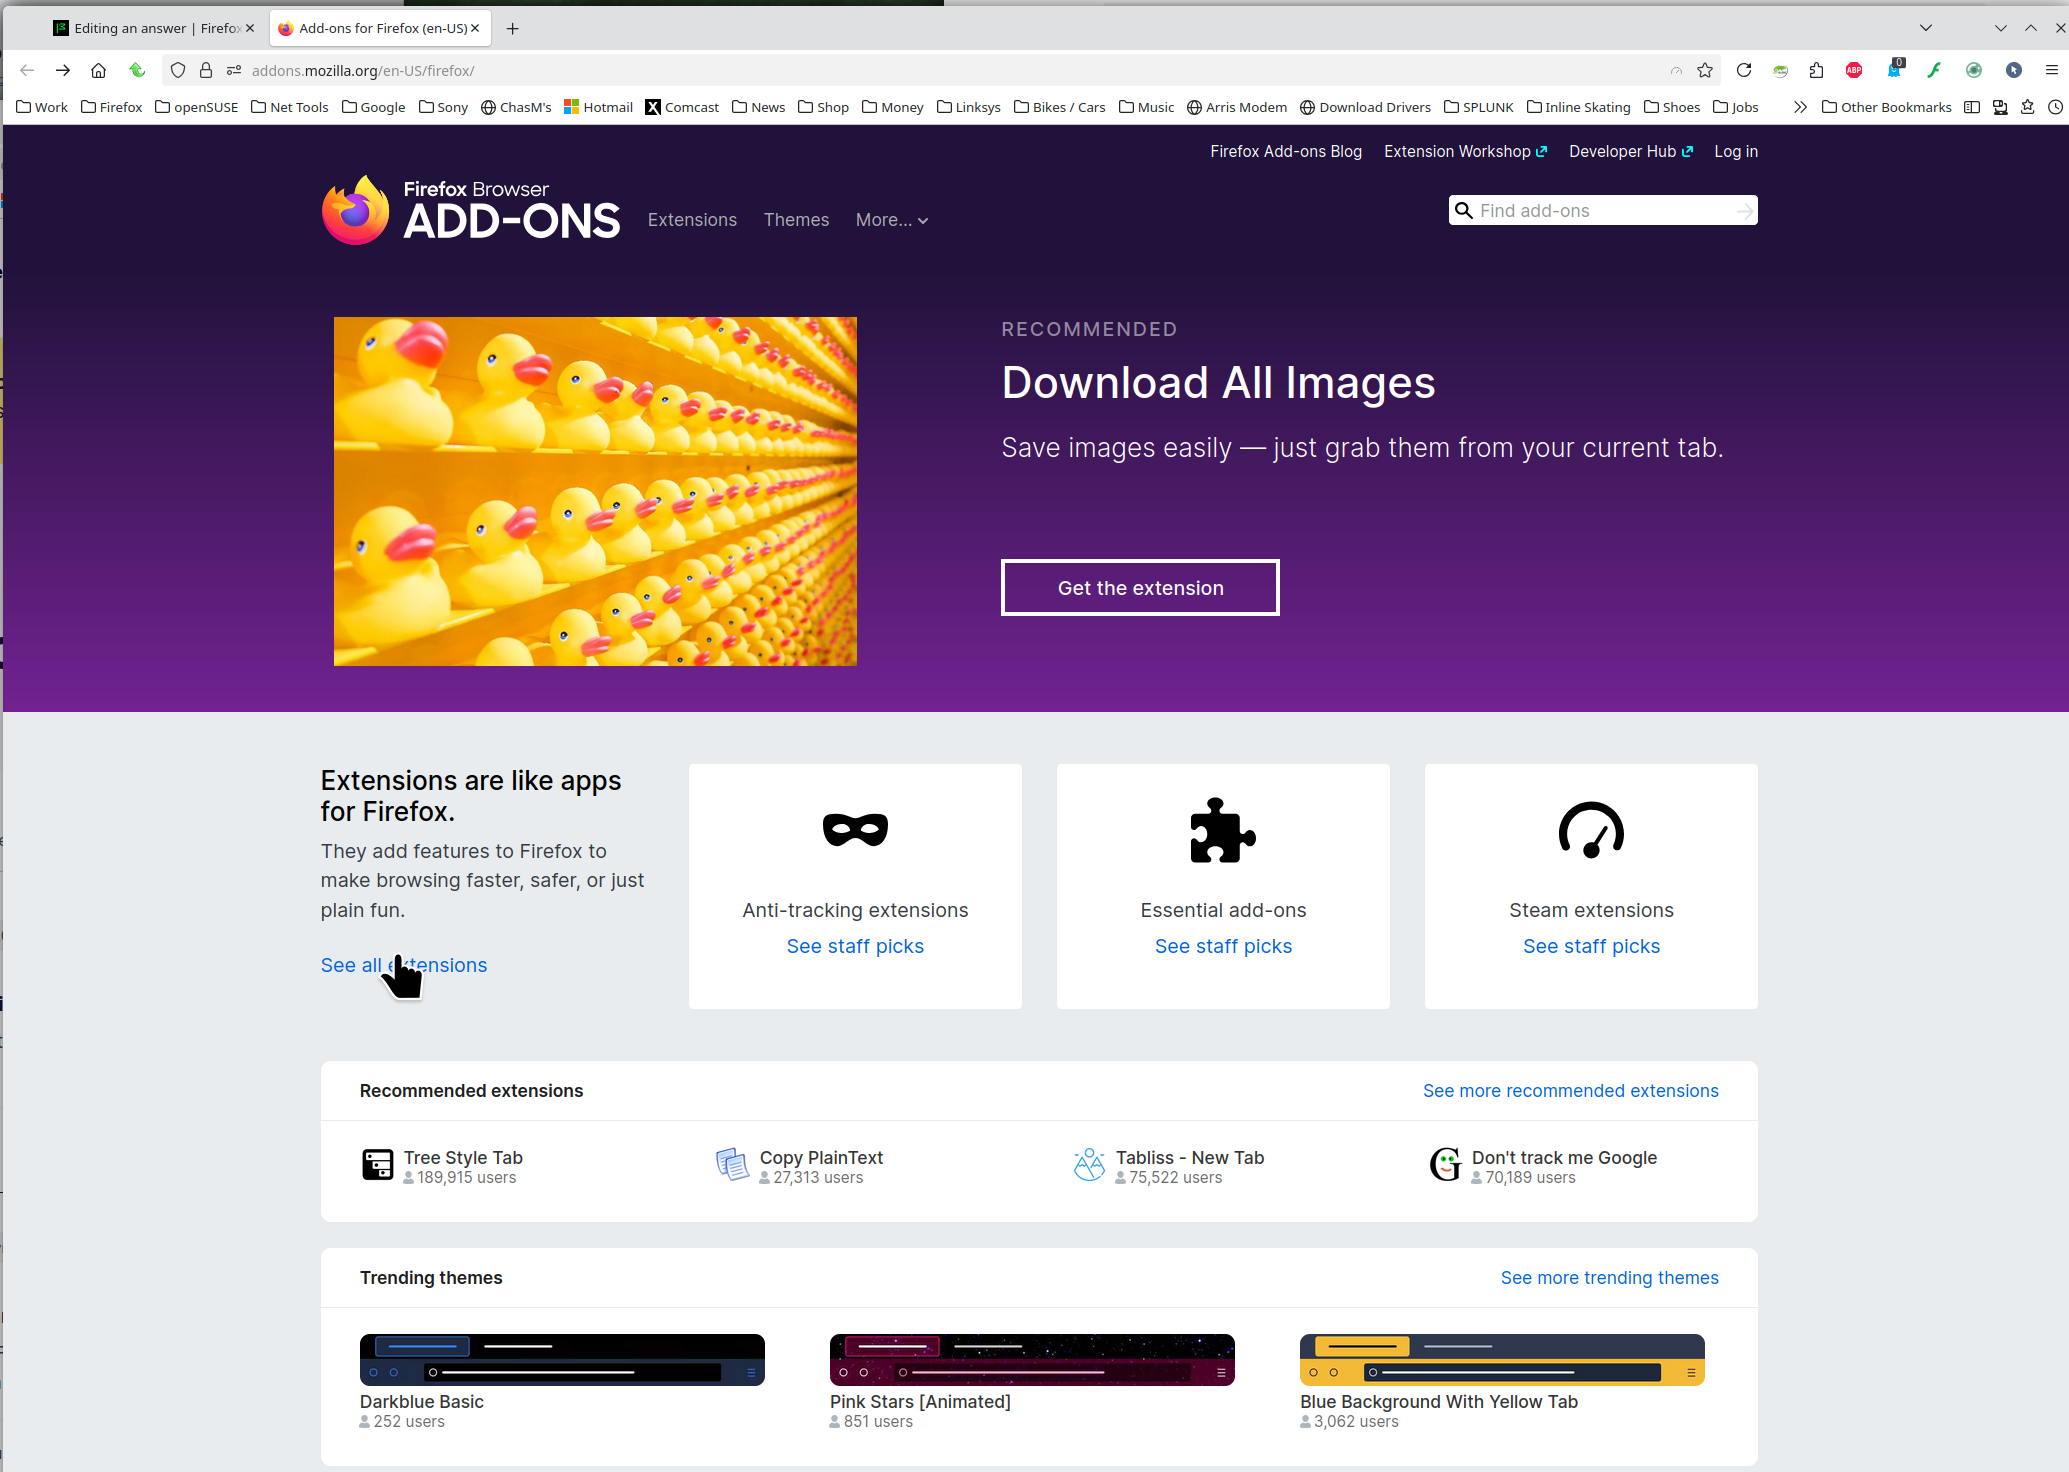Go back to the previous page
The image size is (2069, 1472).
[x=27, y=70]
